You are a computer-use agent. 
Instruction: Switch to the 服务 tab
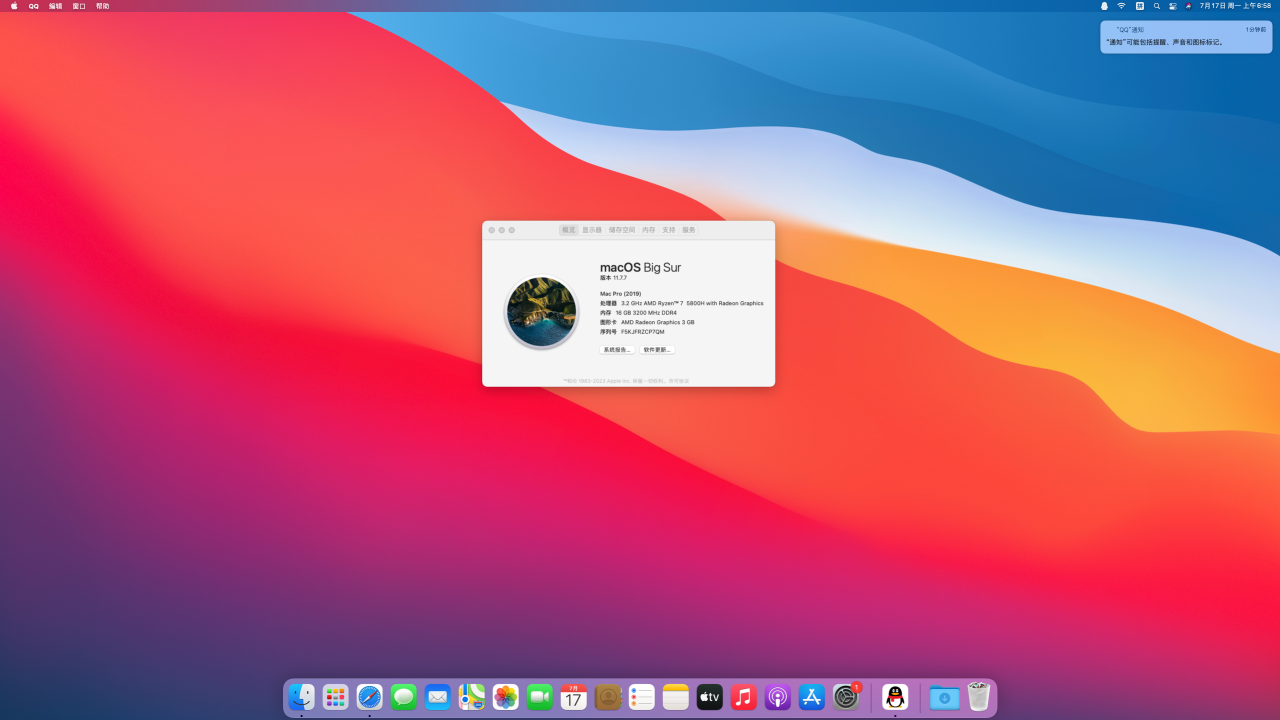click(x=689, y=230)
